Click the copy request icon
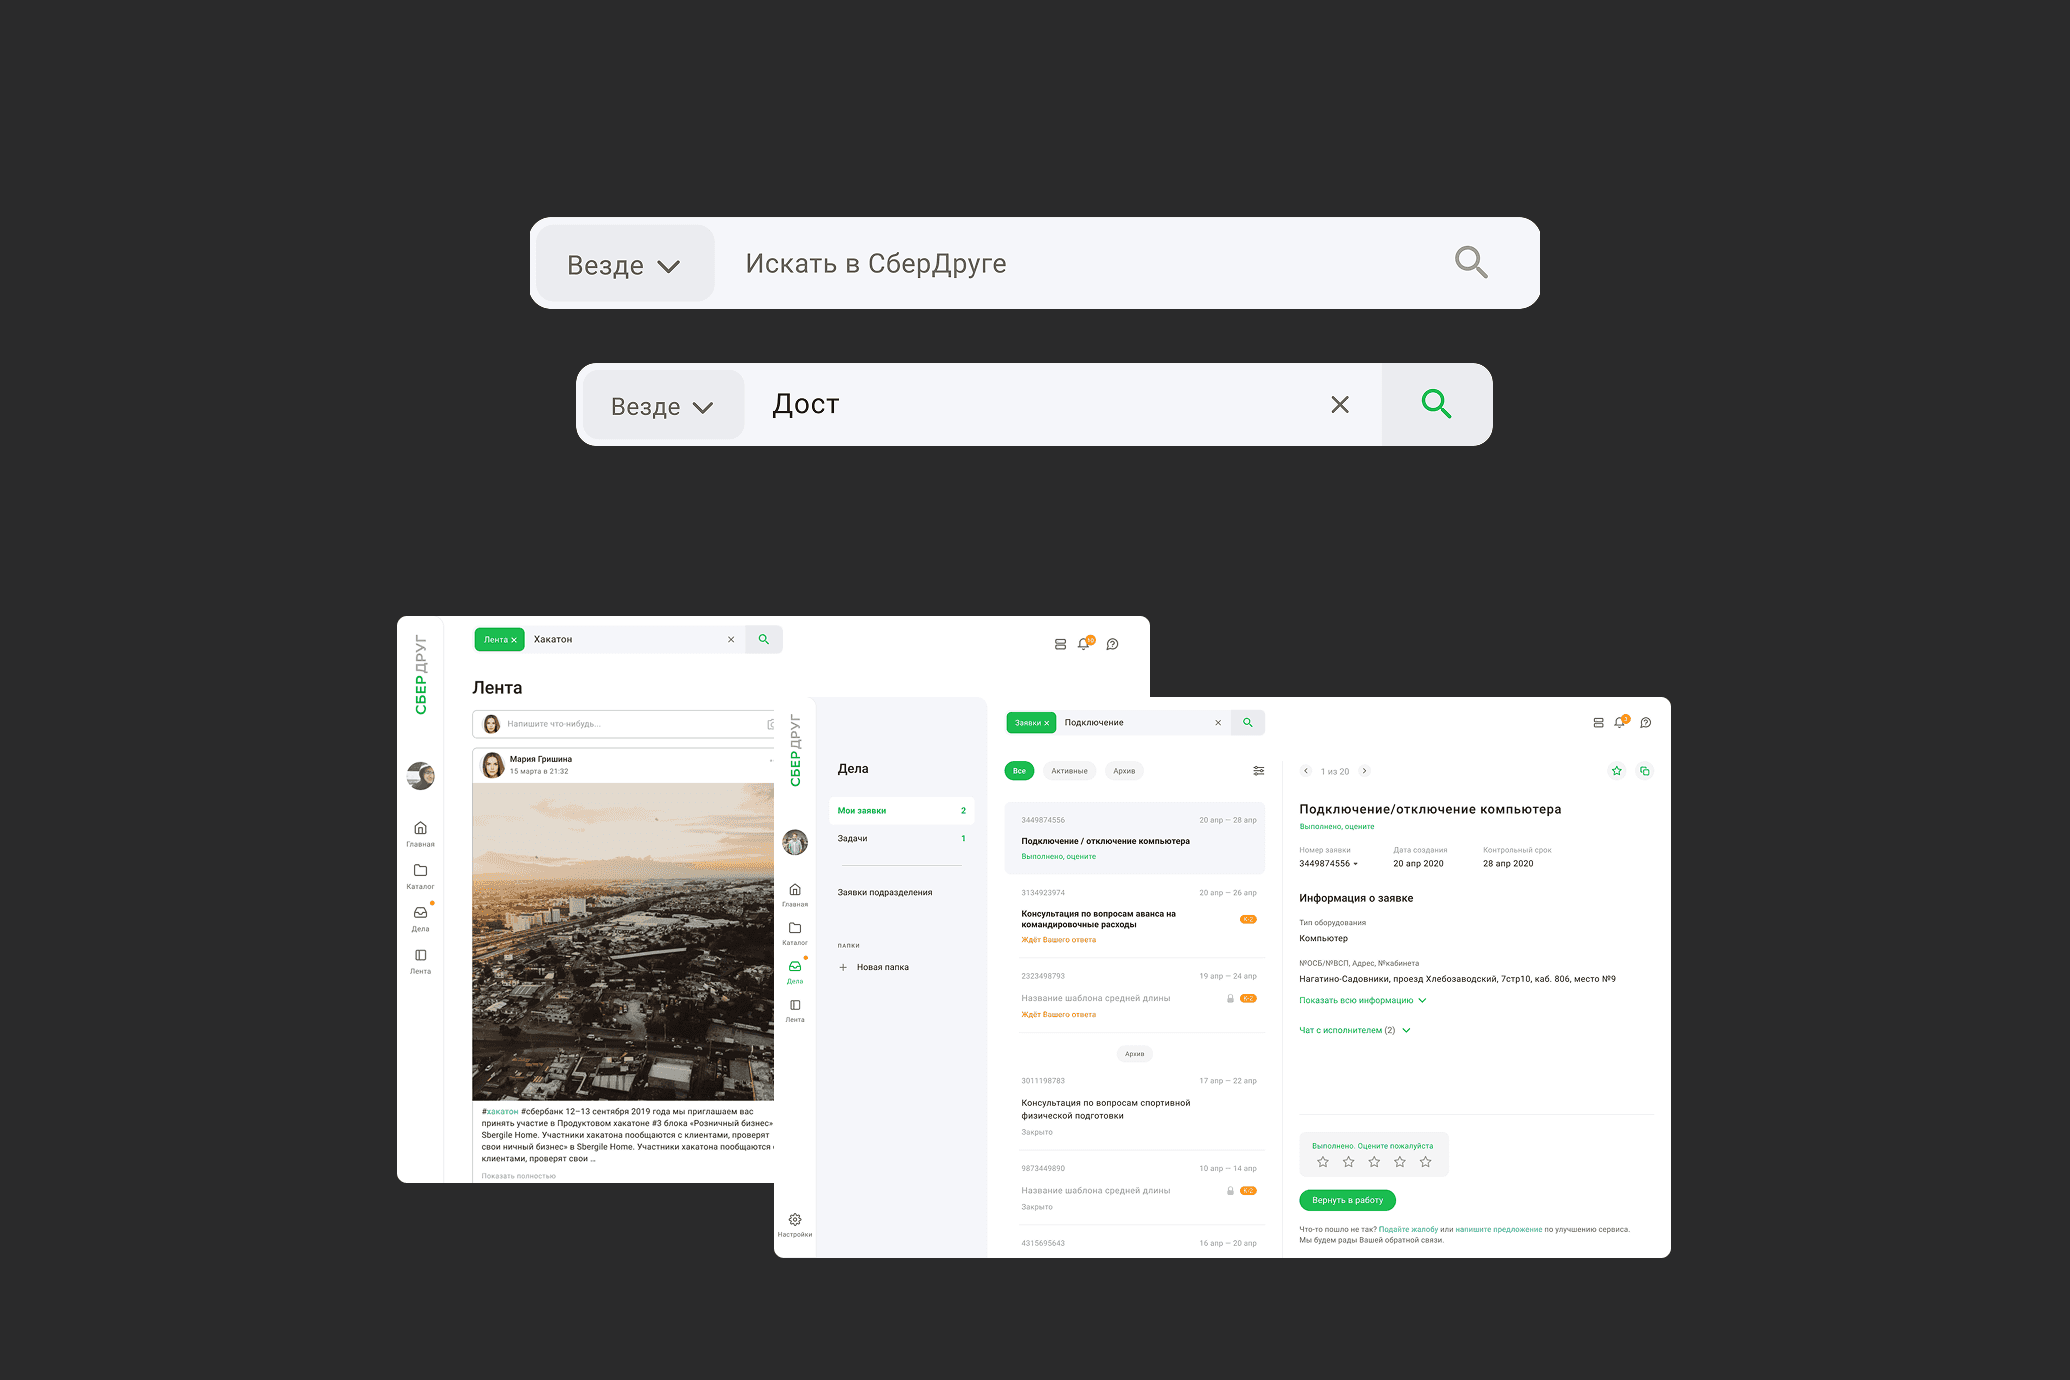Viewport: 2070px width, 1380px height. tap(1645, 771)
